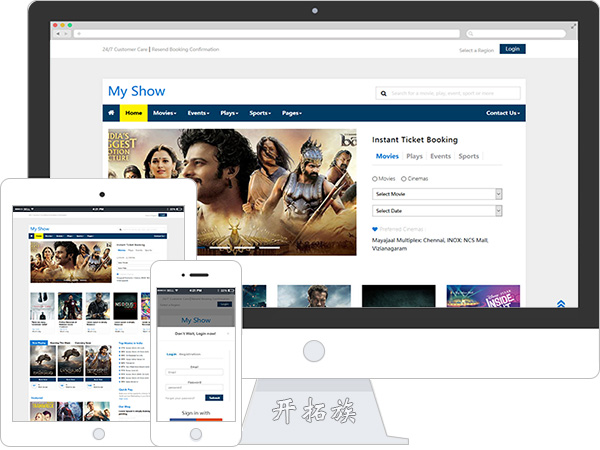Switch to Plays tab in Ticket Booking

414,156
